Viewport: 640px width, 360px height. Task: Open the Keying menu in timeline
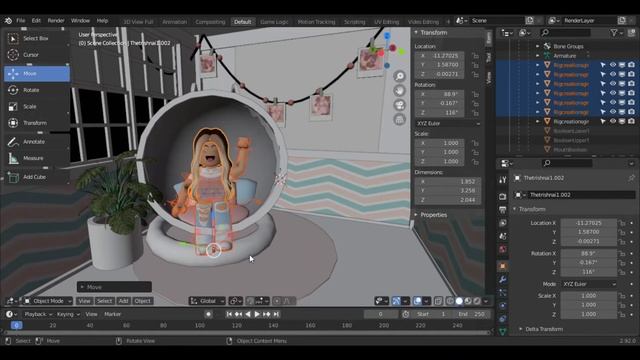tap(68, 314)
